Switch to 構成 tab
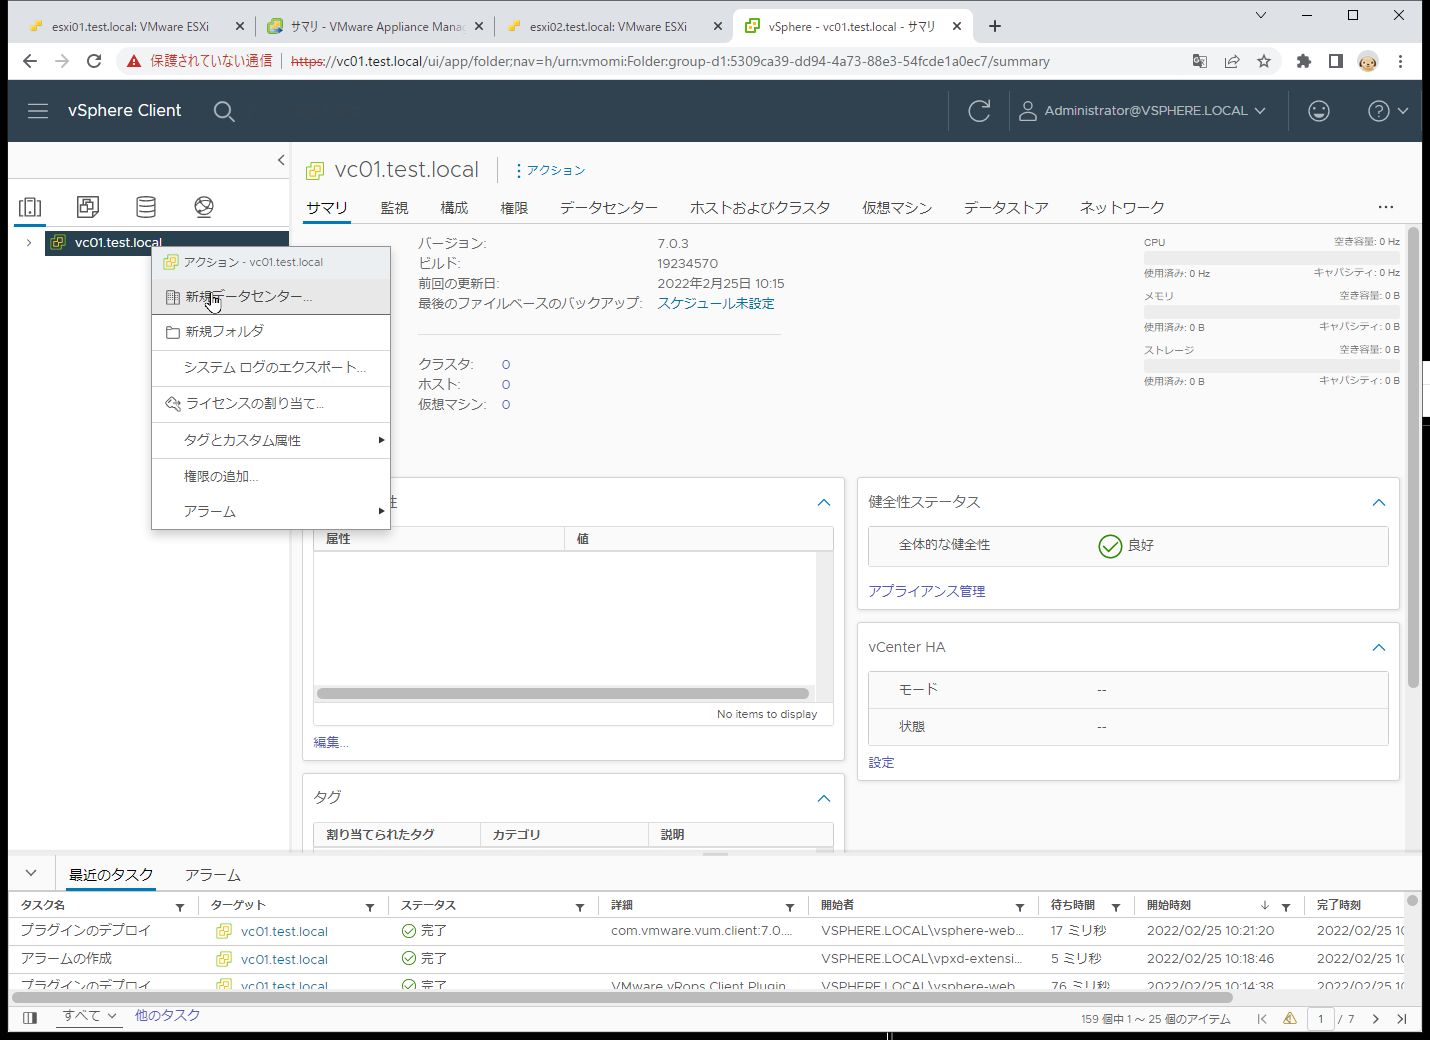This screenshot has width=1430, height=1040. pos(454,207)
